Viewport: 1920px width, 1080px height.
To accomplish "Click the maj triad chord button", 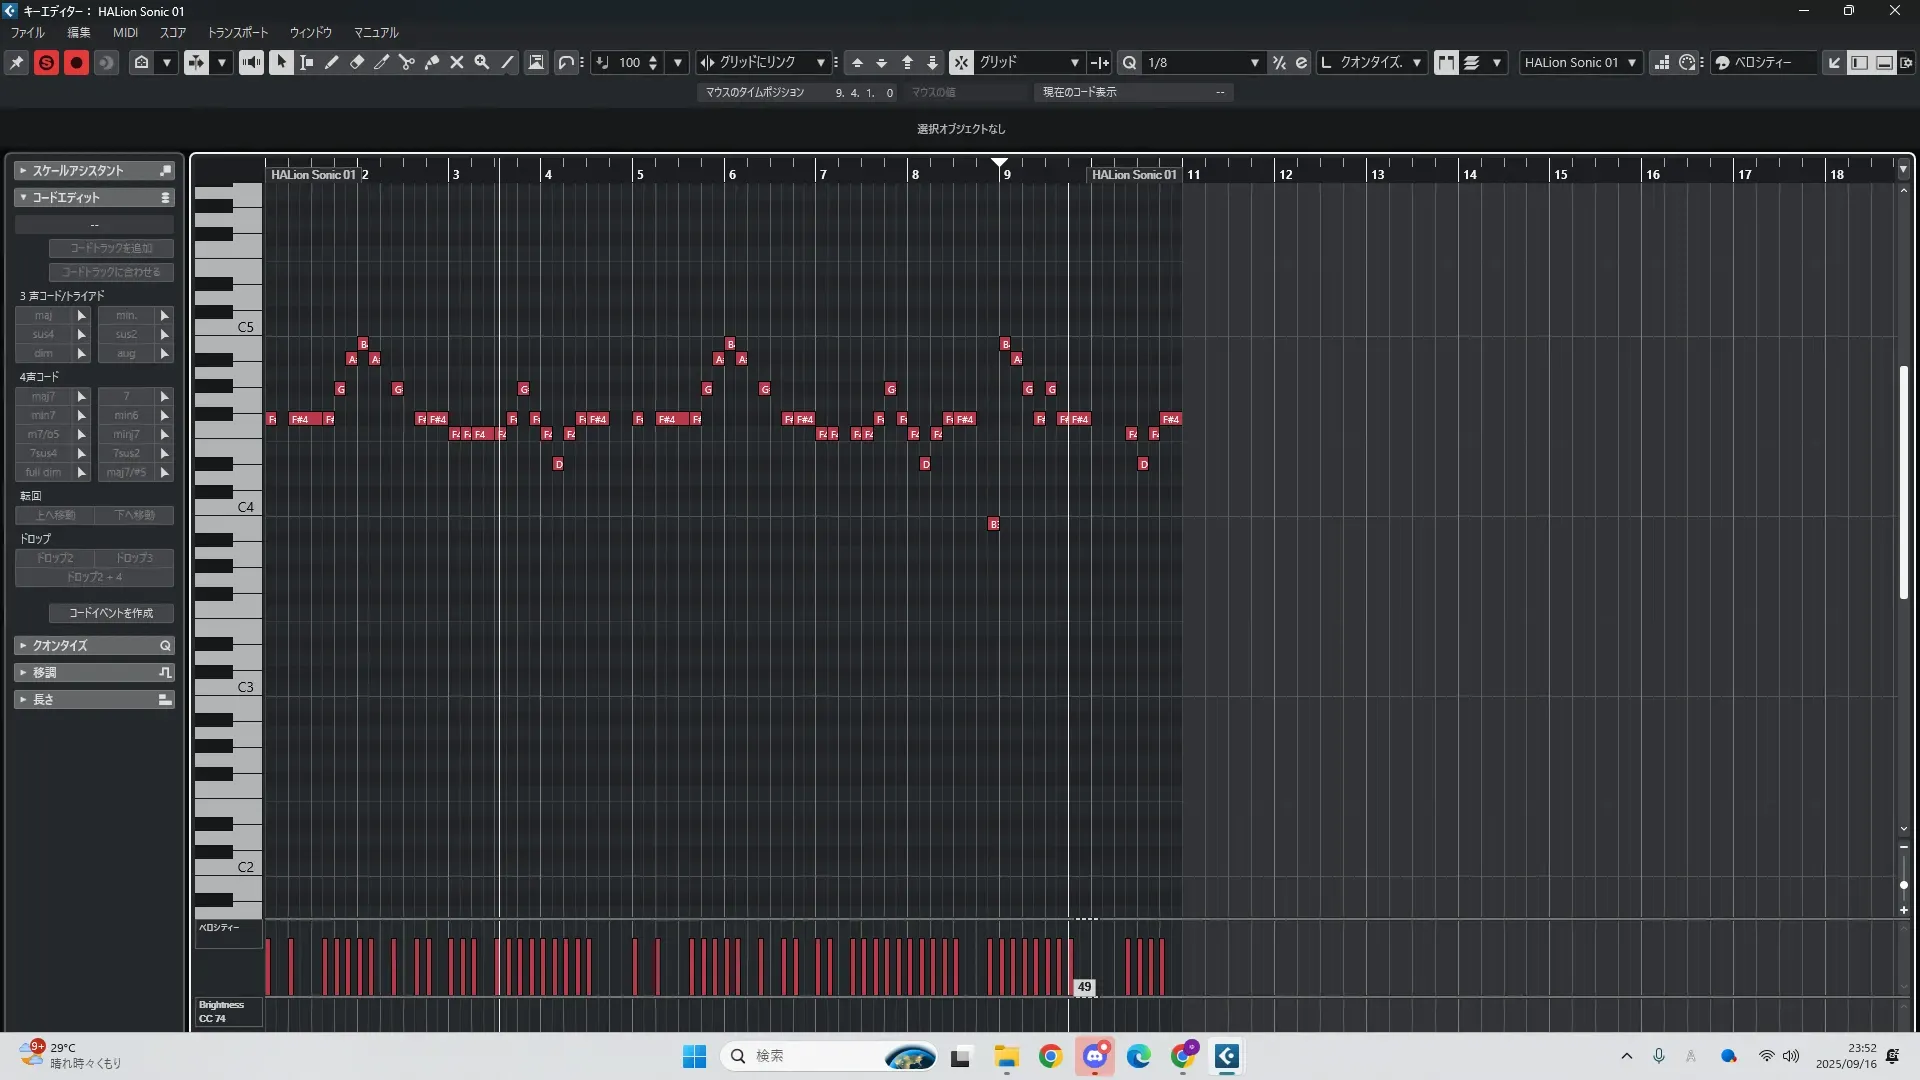I will point(43,315).
